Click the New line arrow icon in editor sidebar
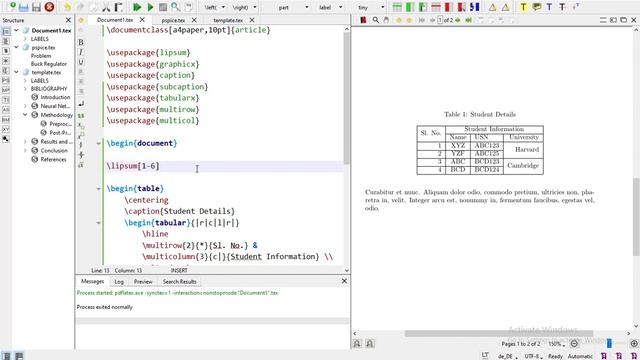 [81, 104]
